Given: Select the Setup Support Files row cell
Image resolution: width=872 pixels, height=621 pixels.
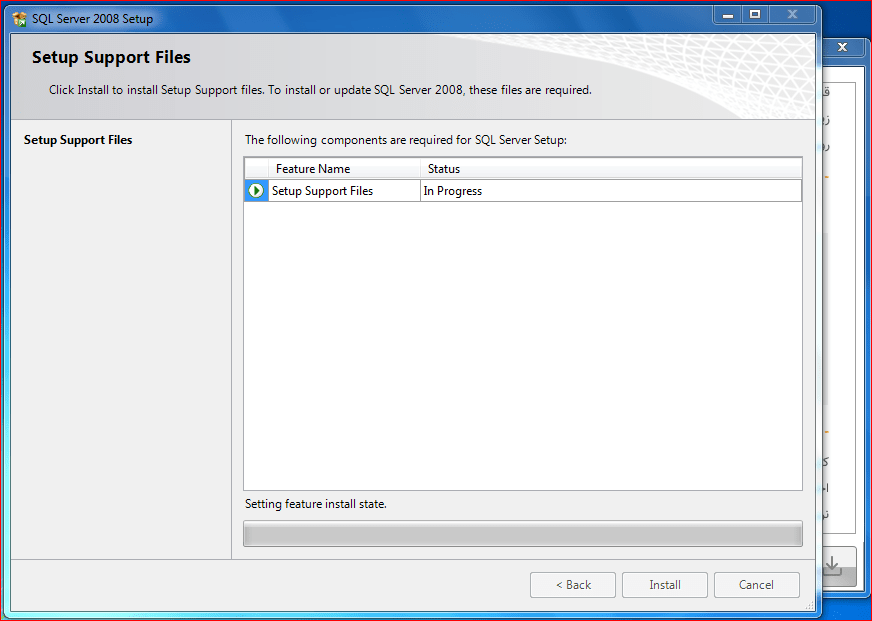Looking at the screenshot, I should click(344, 191).
